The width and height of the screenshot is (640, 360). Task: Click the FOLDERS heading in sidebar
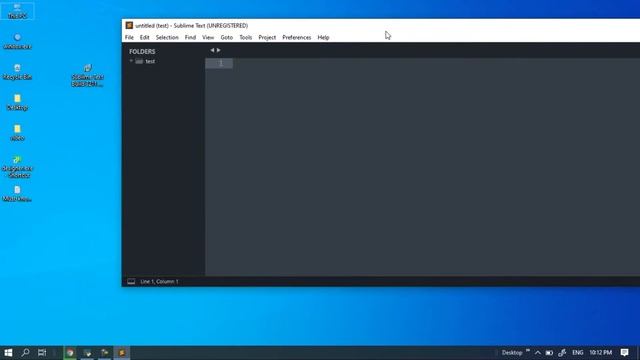142,51
